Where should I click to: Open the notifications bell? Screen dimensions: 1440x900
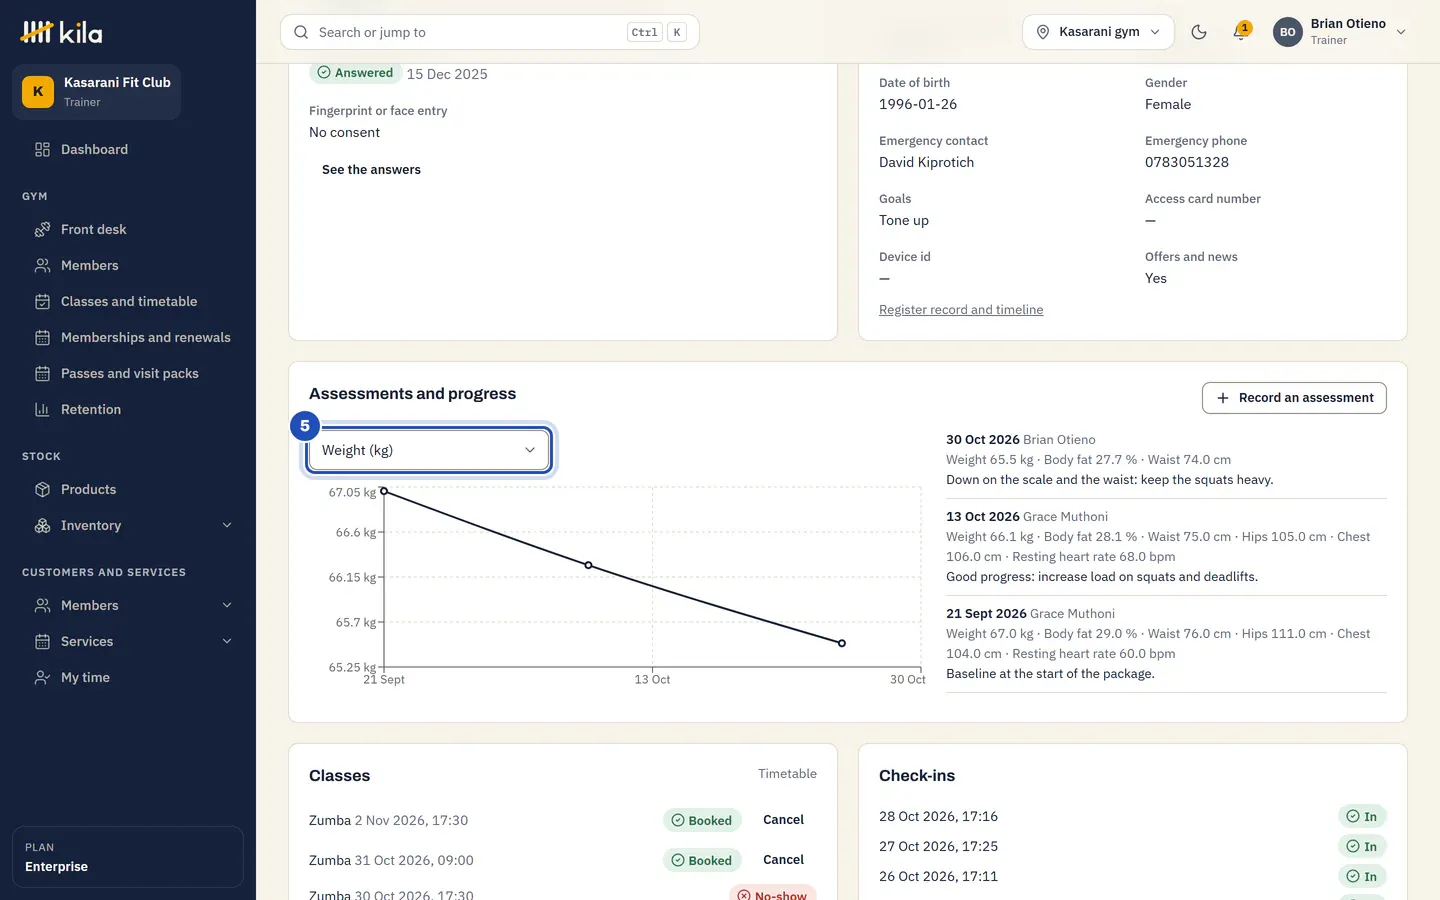(x=1241, y=32)
